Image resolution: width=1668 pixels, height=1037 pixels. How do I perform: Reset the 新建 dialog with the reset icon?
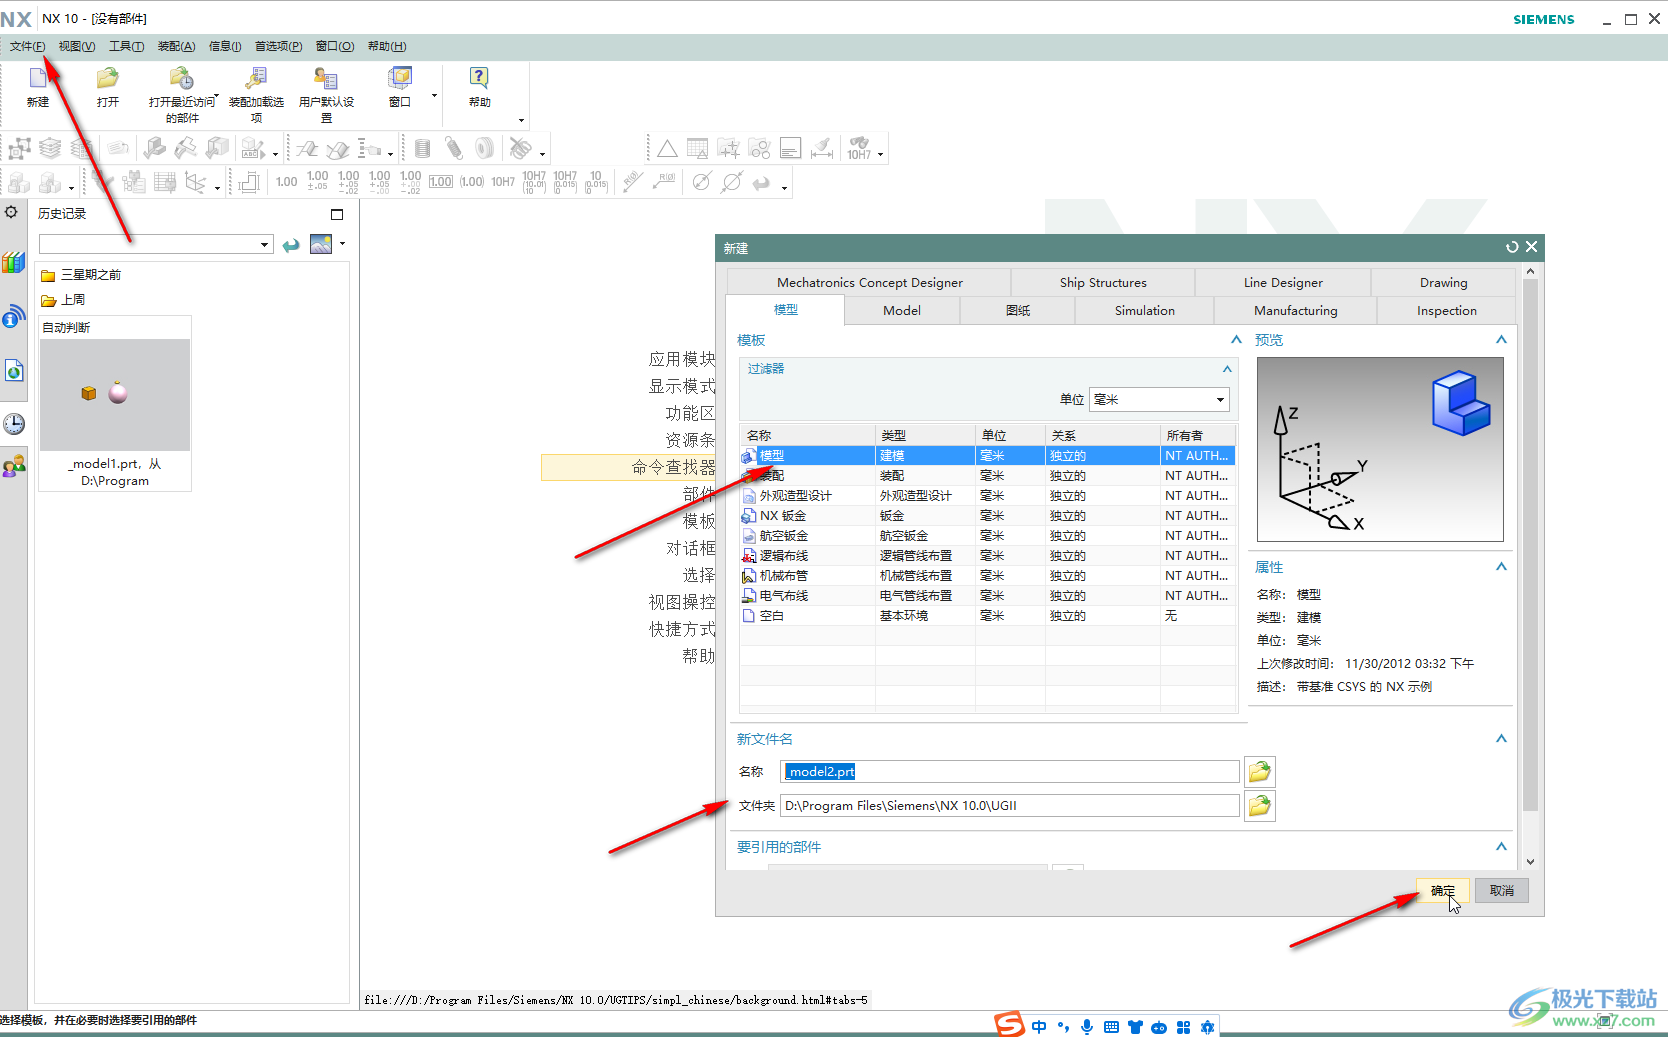1512,247
